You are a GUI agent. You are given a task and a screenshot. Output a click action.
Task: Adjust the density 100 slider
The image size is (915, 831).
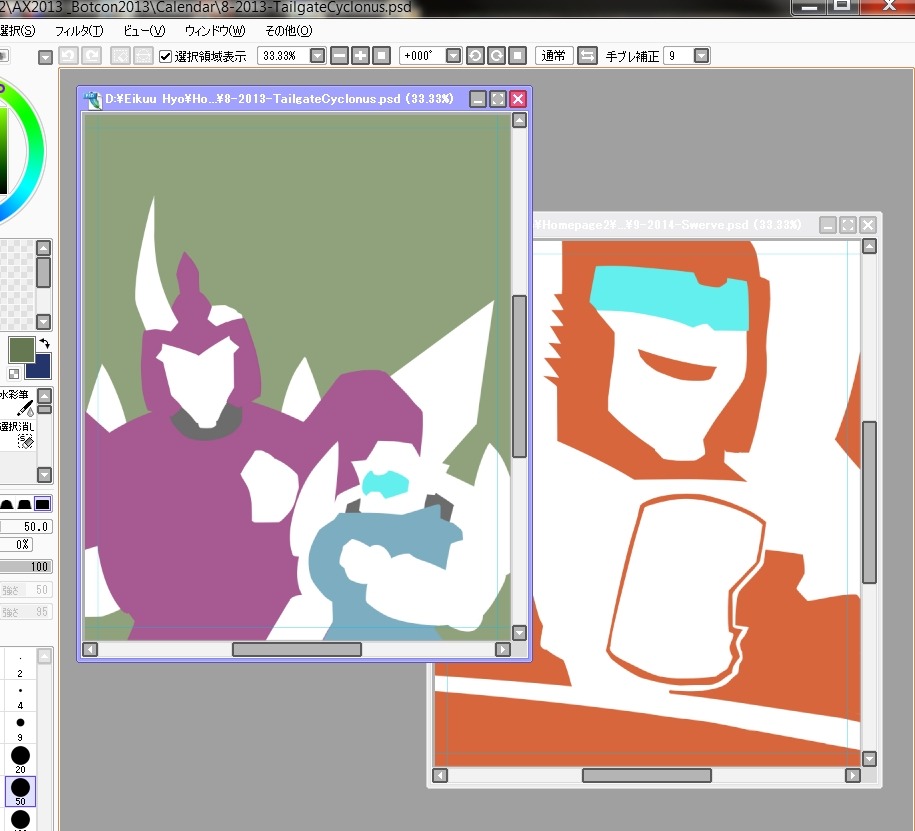[26, 566]
